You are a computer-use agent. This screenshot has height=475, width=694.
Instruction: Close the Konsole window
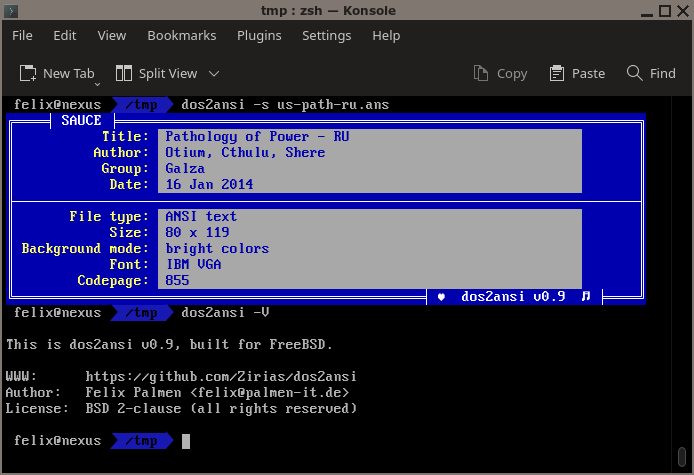683,11
